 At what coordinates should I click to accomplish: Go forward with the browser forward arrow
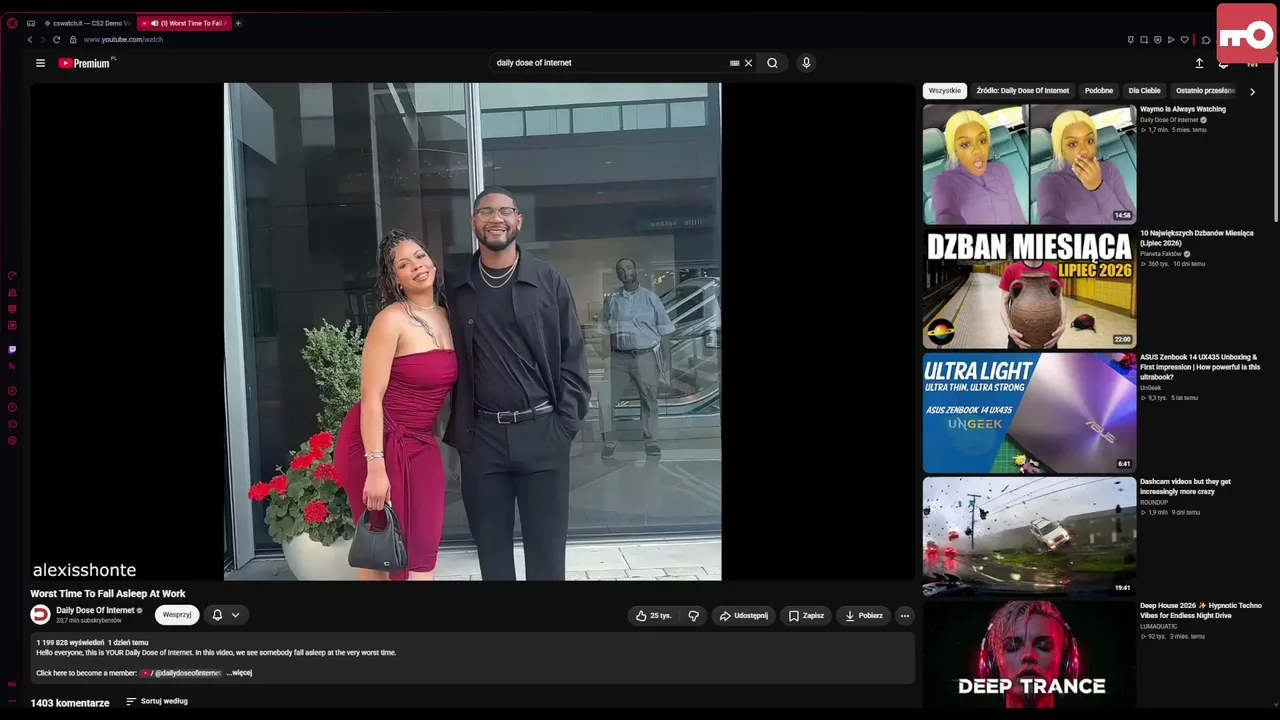coord(42,40)
